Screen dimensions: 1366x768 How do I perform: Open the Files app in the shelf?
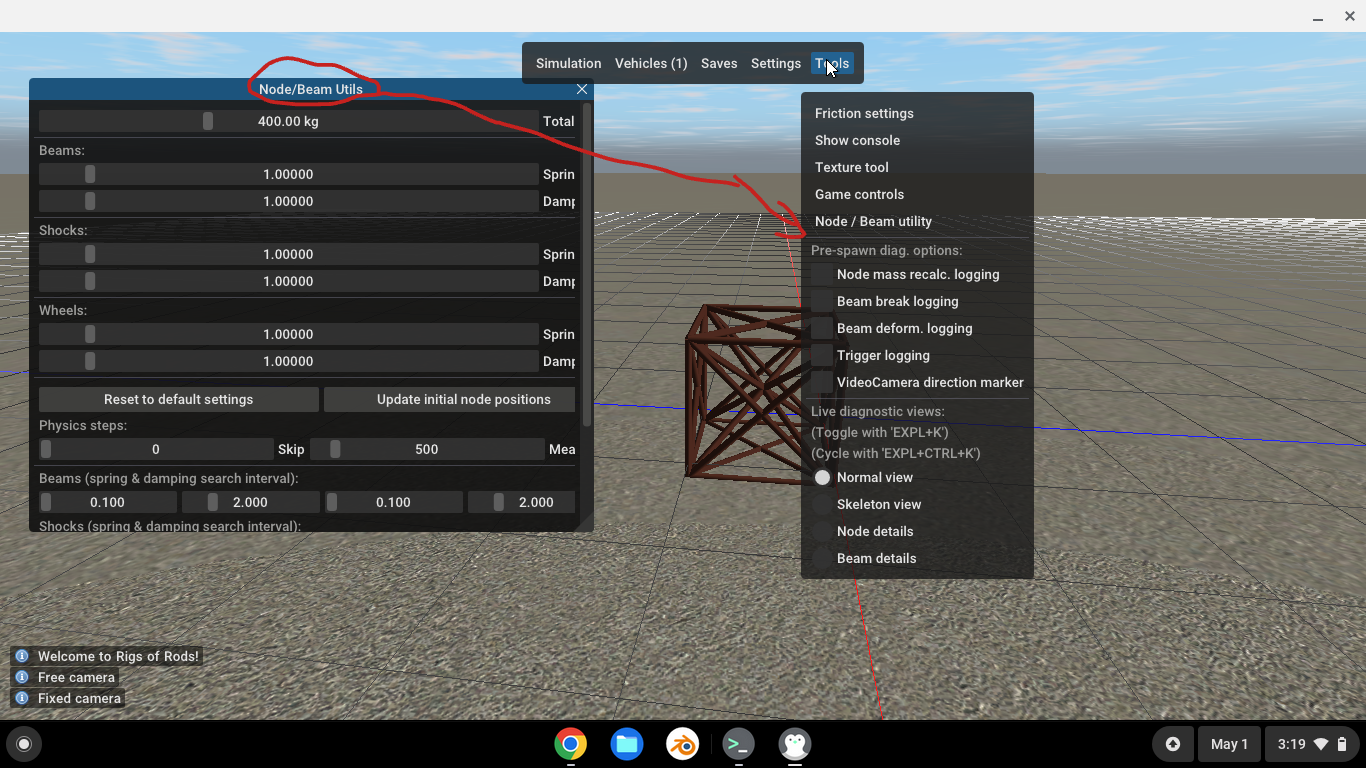click(627, 744)
